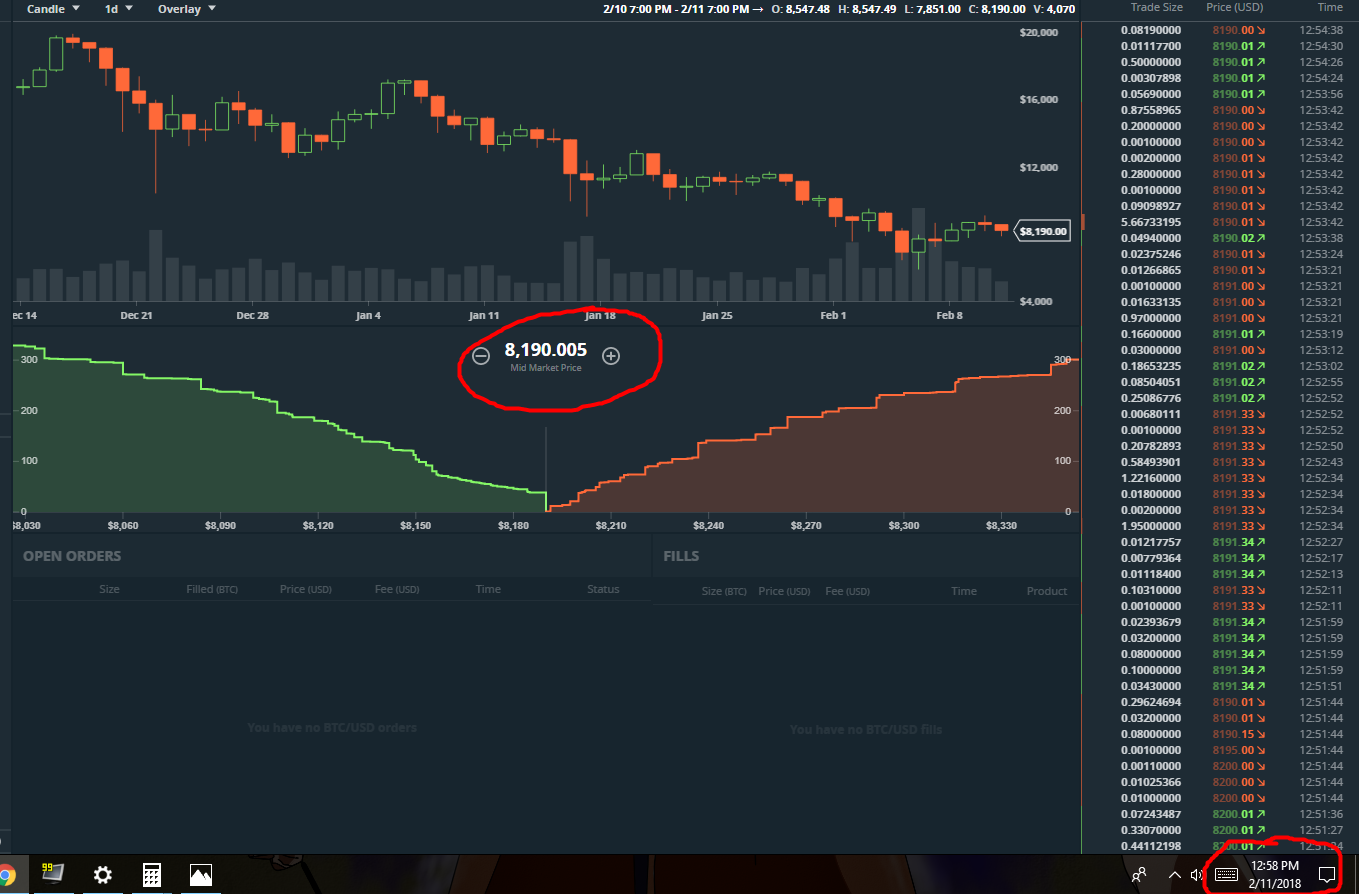
Task: Click the People icon in system tray
Action: (x=1139, y=875)
